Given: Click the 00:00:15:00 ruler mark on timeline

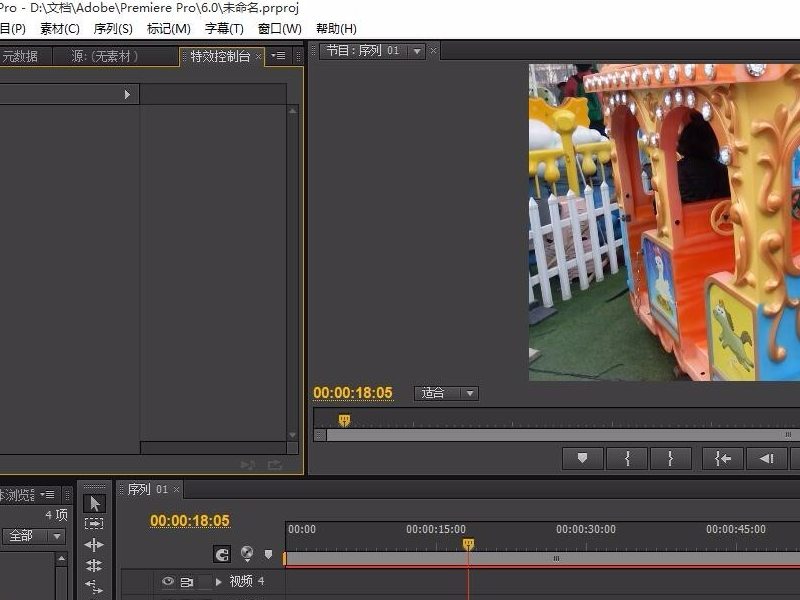Looking at the screenshot, I should pyautogui.click(x=436, y=529).
